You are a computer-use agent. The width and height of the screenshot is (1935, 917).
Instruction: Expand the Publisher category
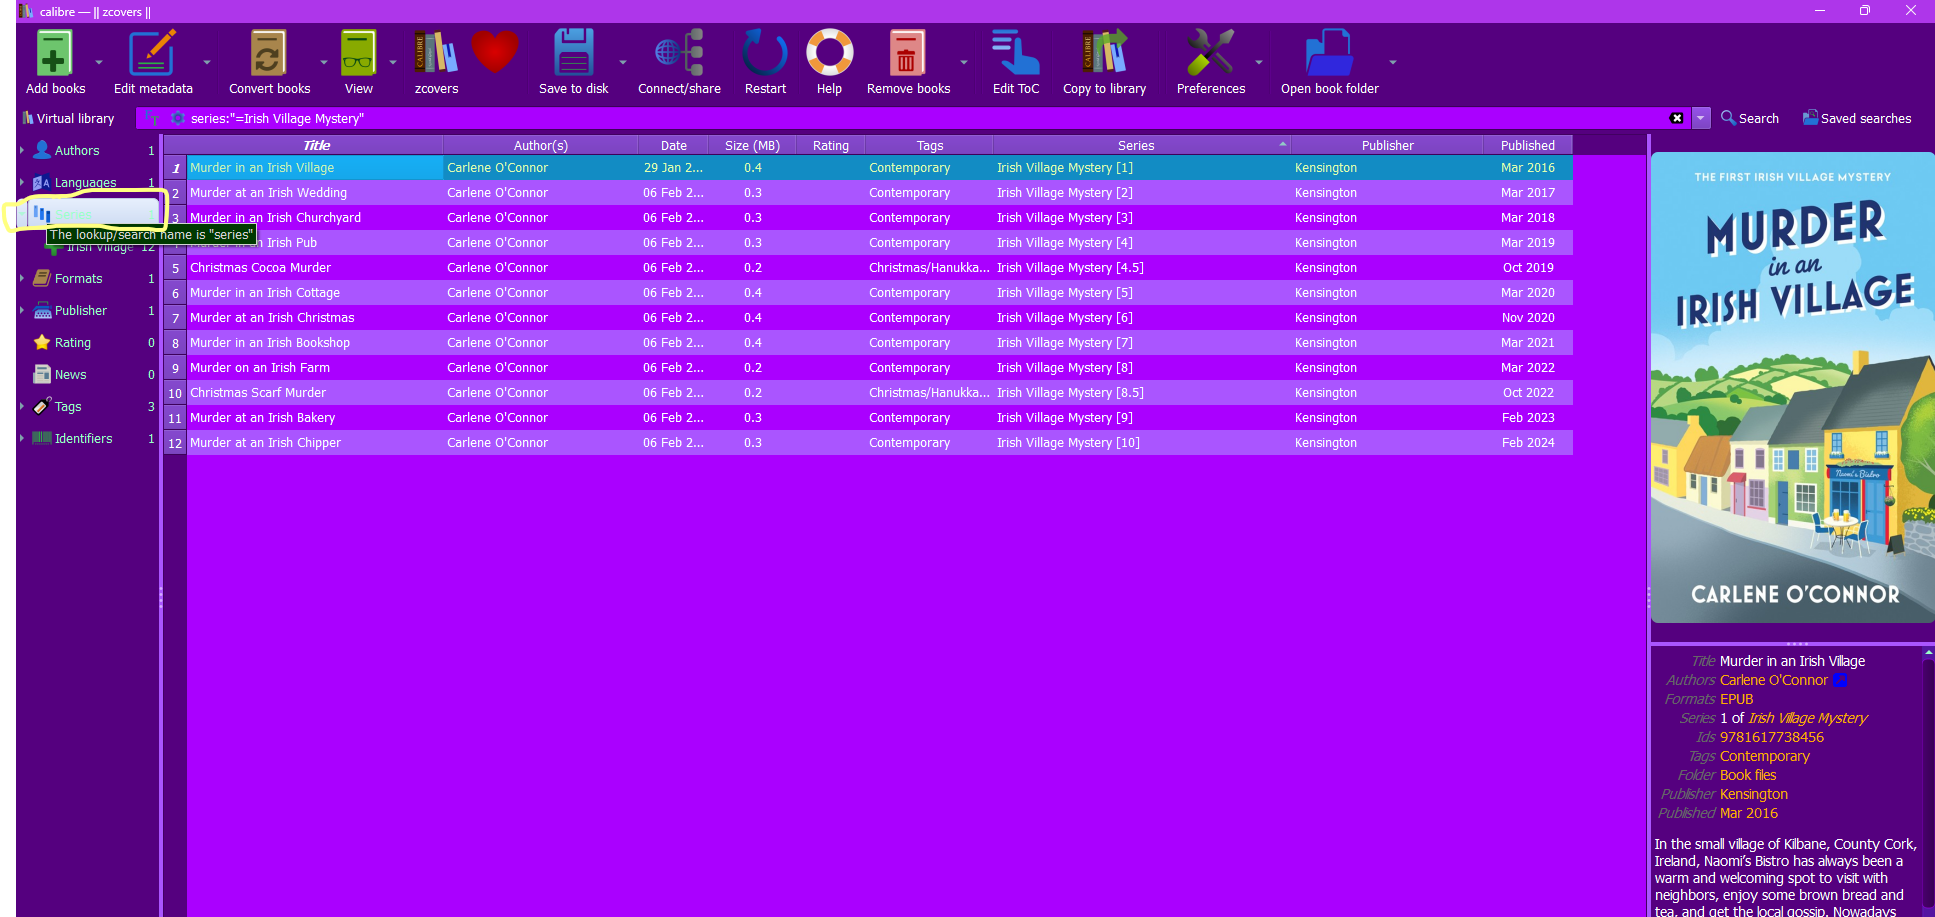coord(22,310)
